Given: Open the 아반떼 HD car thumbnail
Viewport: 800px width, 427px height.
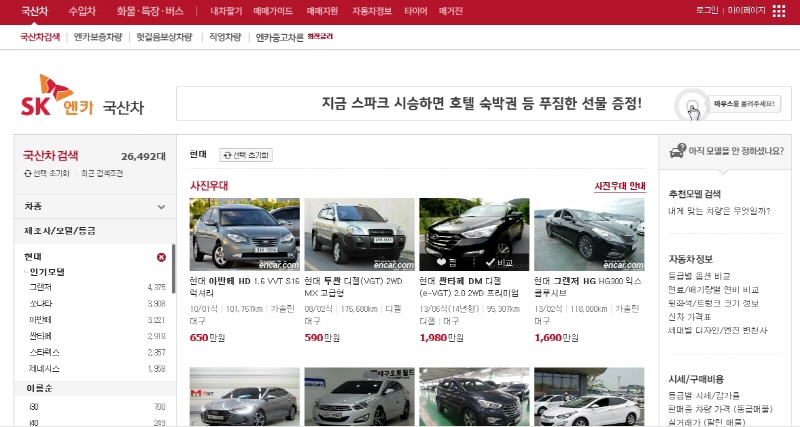Looking at the screenshot, I should click(x=244, y=234).
